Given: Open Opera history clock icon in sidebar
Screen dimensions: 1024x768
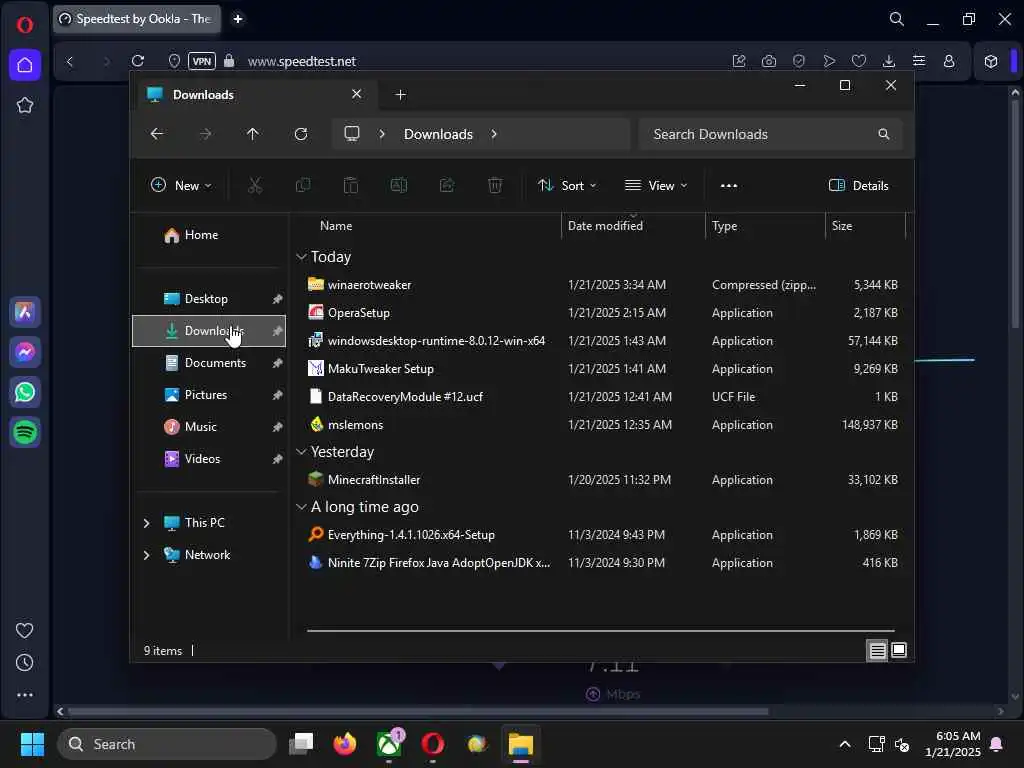Looking at the screenshot, I should click(x=25, y=663).
